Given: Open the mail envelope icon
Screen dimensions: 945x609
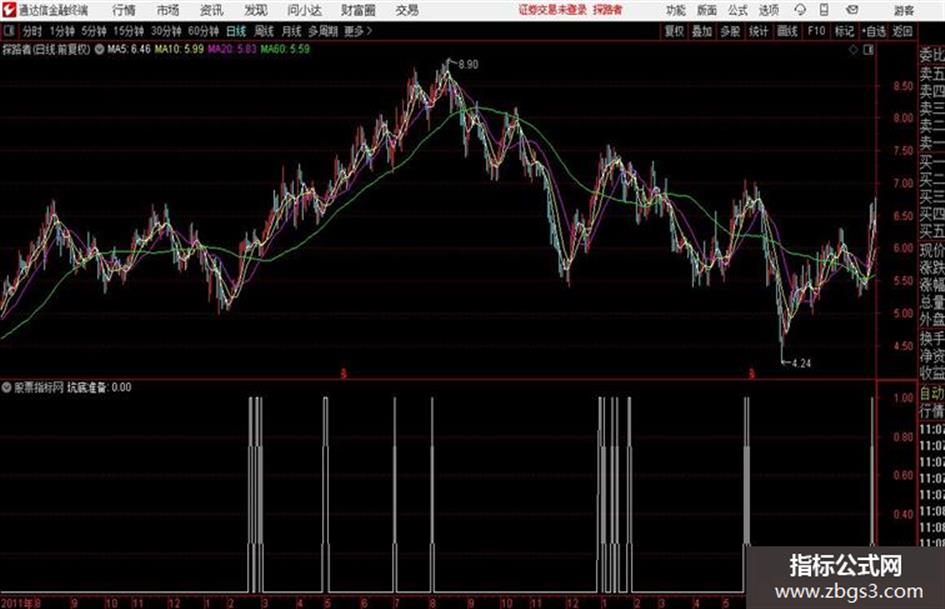Looking at the screenshot, I should pos(852,10).
